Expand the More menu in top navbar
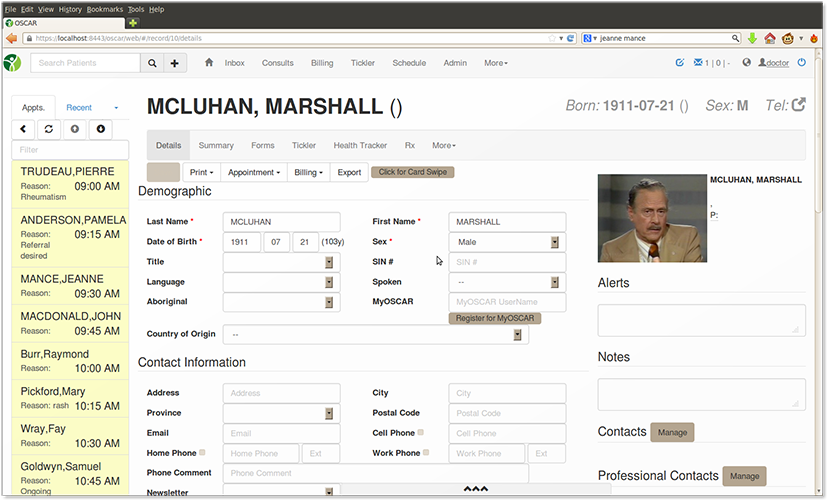 (496, 63)
